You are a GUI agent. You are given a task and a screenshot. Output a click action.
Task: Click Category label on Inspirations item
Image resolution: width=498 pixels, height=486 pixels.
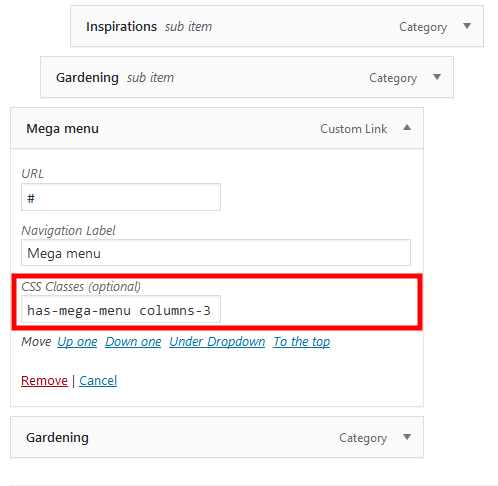coord(423,27)
